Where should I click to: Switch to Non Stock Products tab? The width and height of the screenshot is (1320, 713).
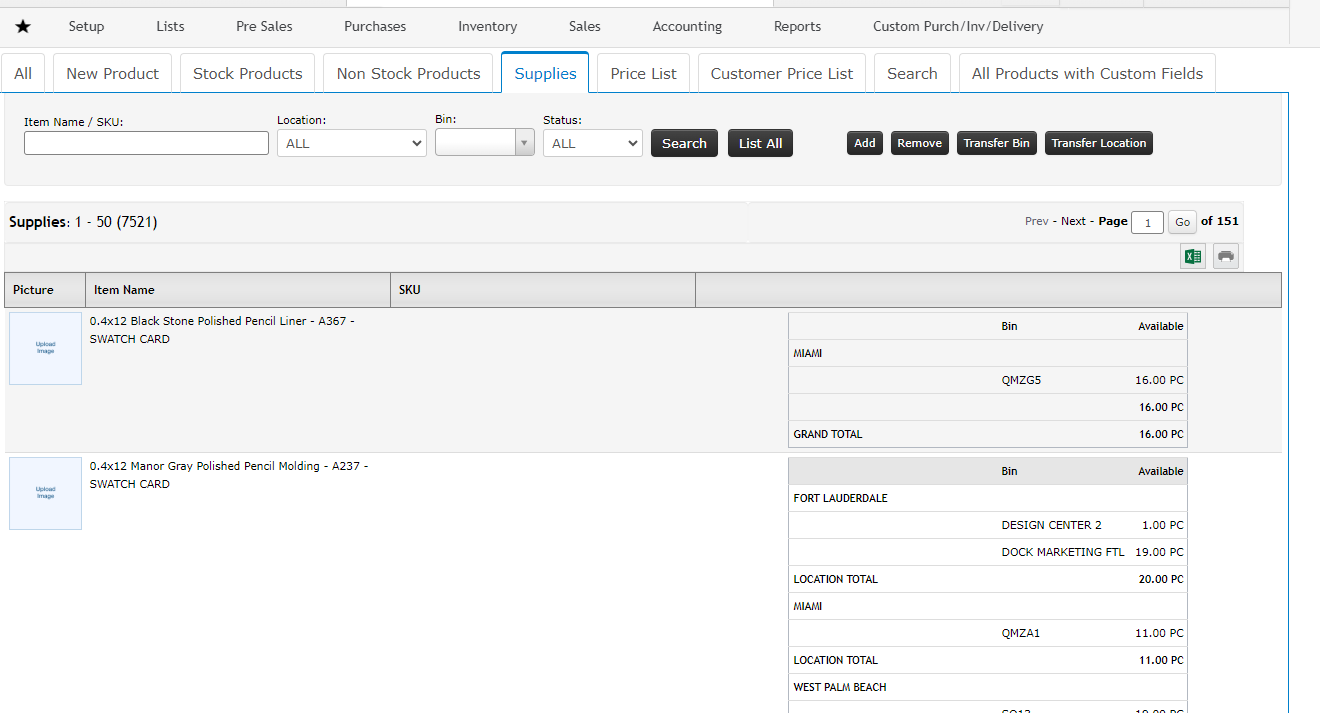pyautogui.click(x=408, y=73)
